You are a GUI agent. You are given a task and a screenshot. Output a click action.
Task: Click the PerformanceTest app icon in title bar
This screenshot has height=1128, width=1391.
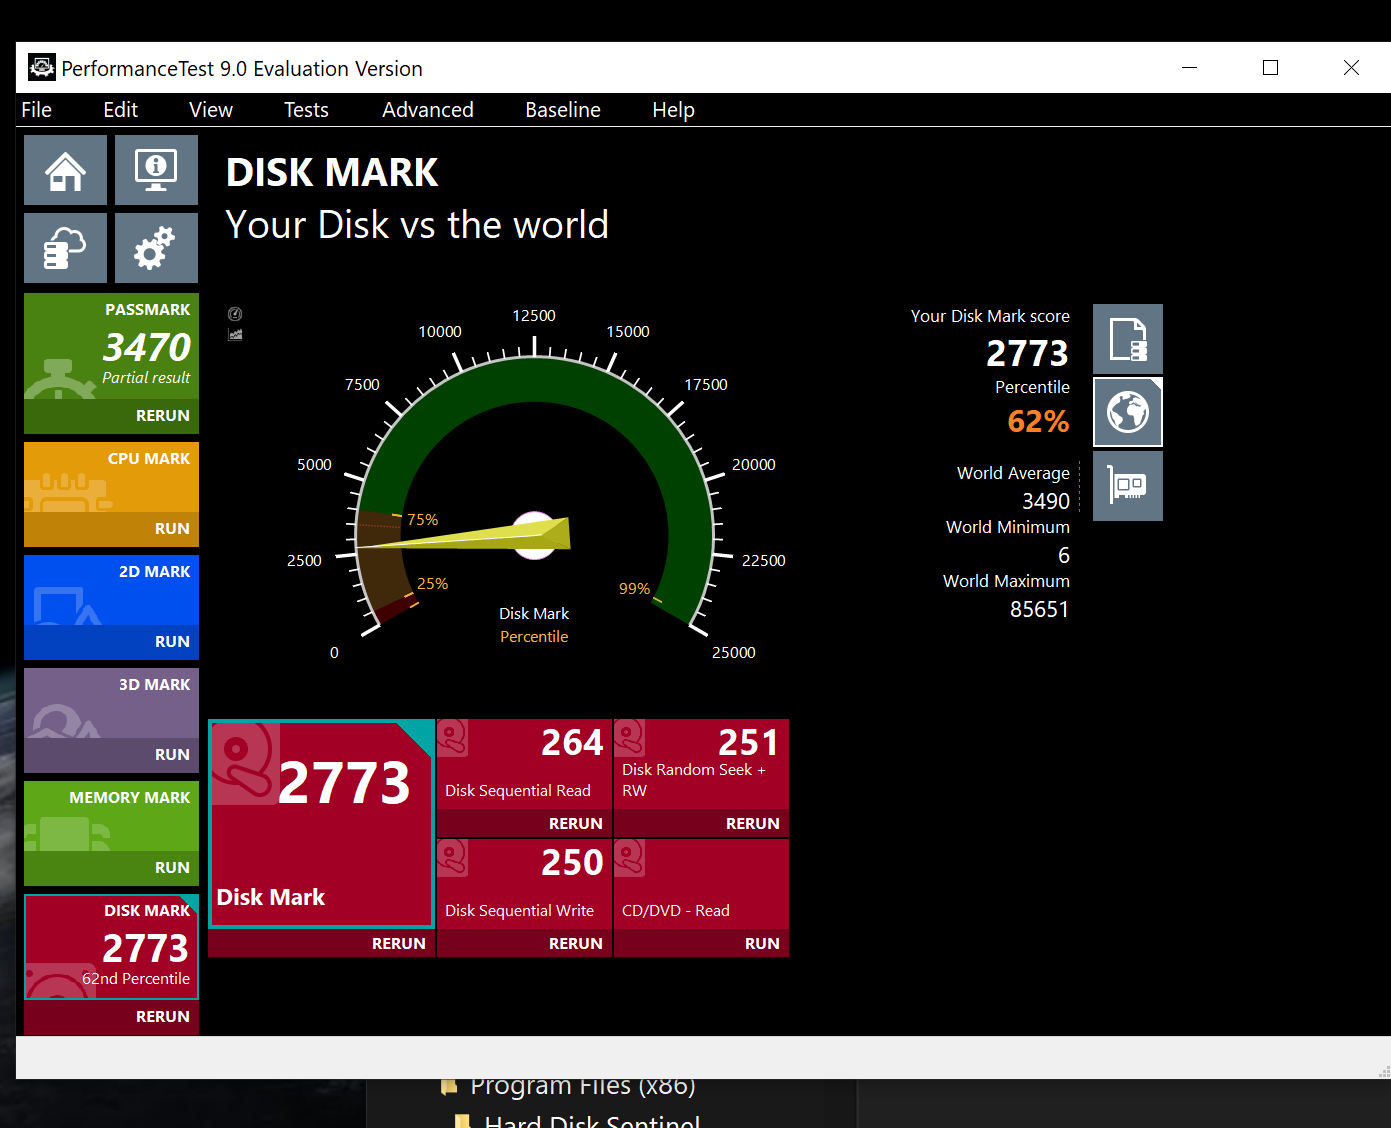coord(41,68)
